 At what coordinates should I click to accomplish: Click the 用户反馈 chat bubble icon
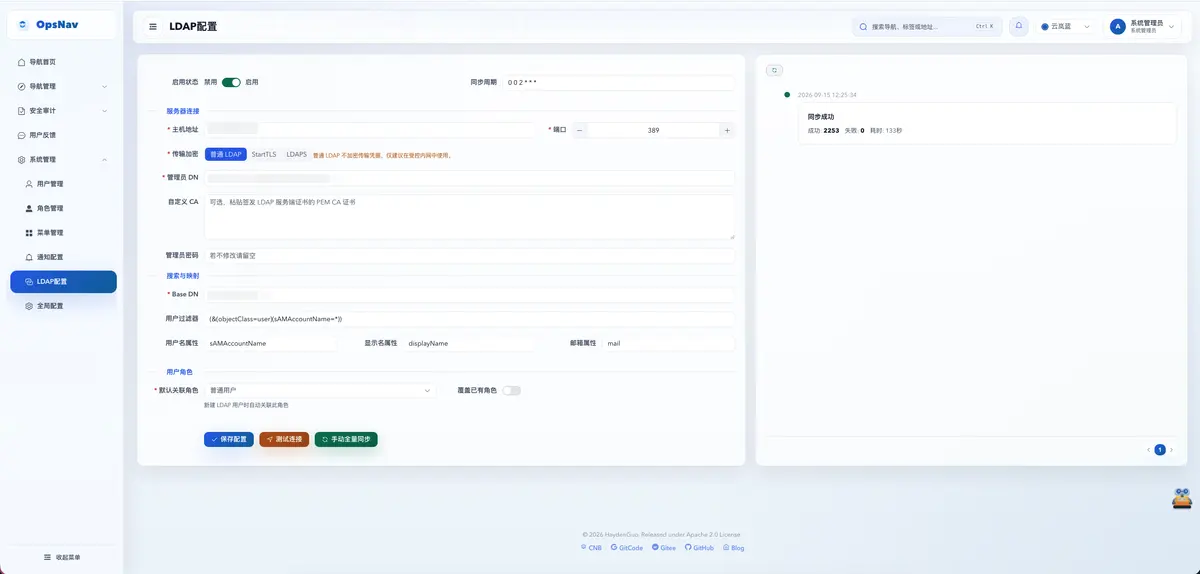22,135
